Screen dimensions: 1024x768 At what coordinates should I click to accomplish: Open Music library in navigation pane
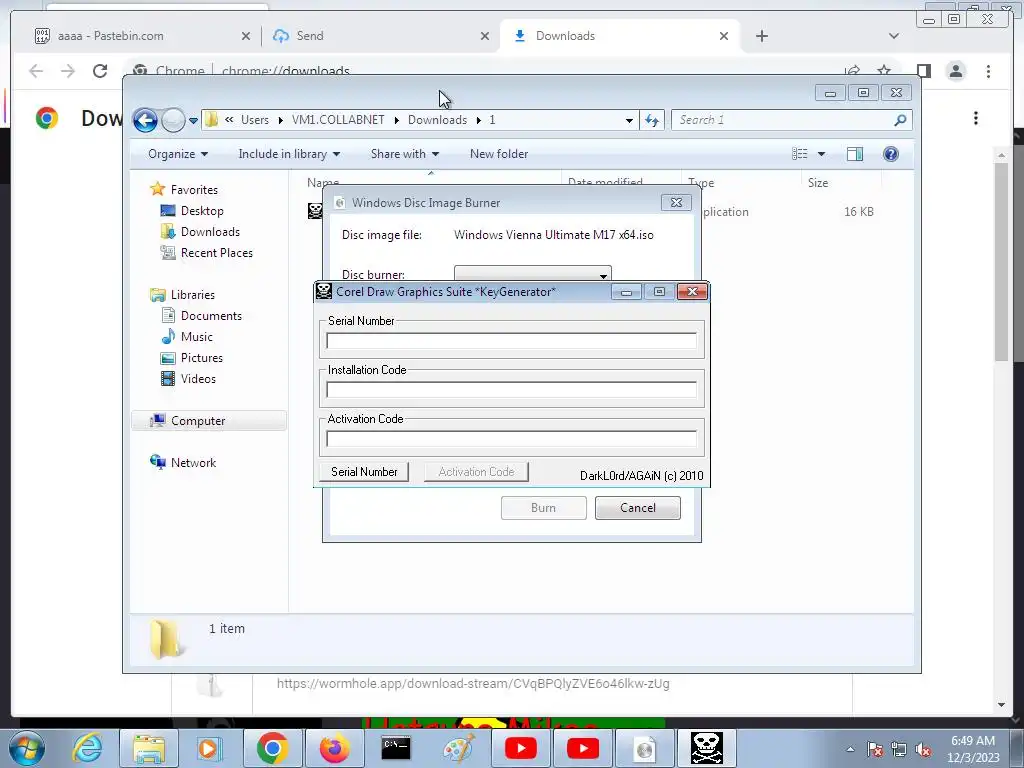coord(197,337)
